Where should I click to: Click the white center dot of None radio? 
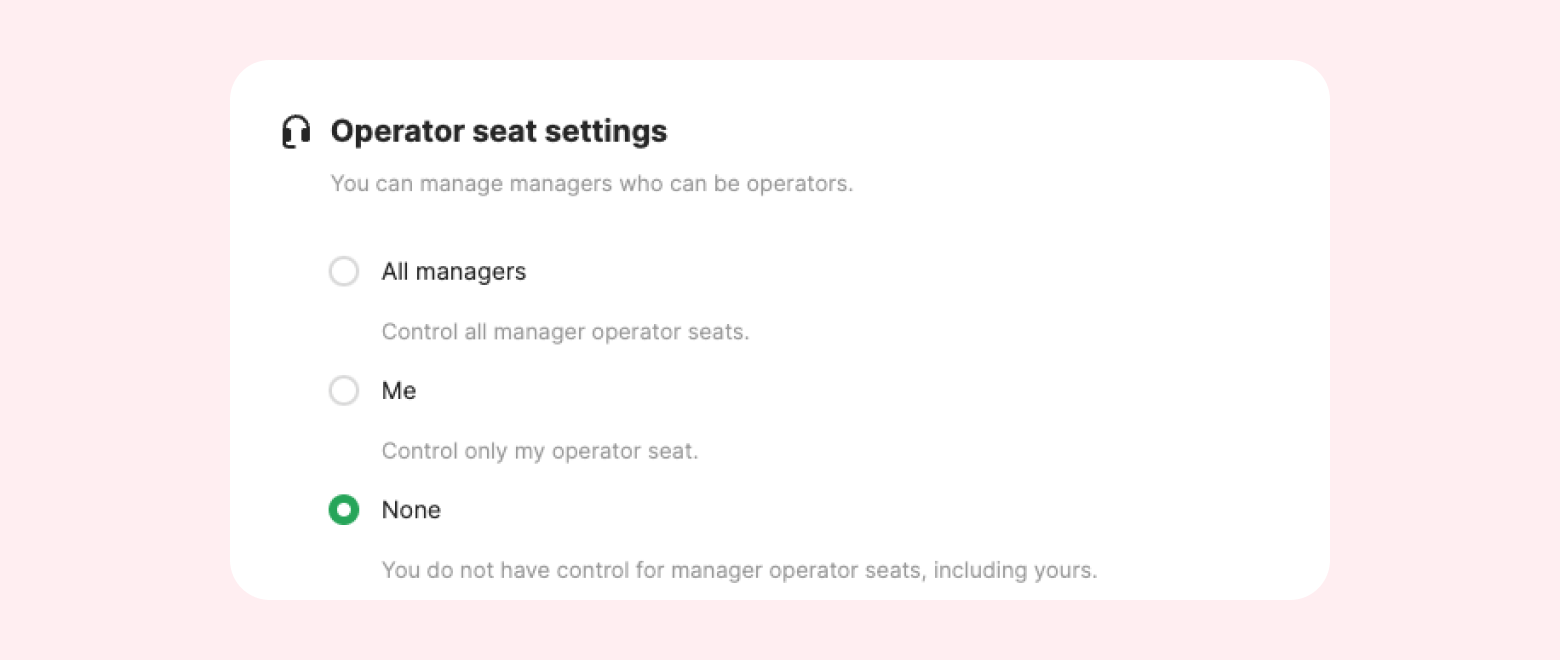[344, 510]
